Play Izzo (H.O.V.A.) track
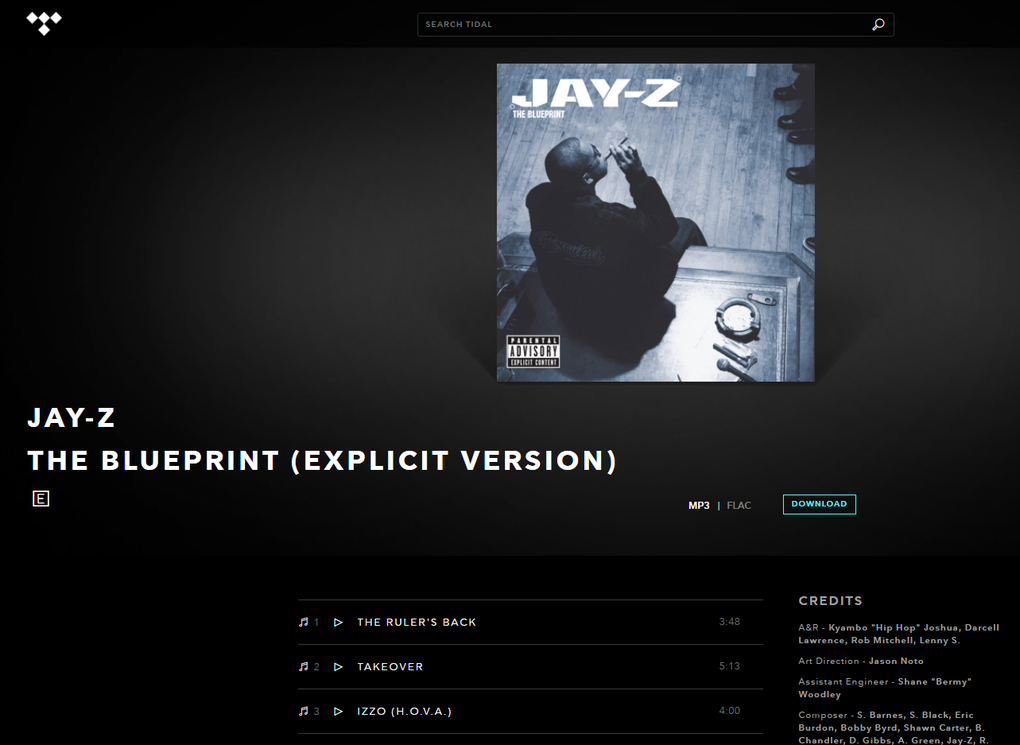 tap(338, 711)
